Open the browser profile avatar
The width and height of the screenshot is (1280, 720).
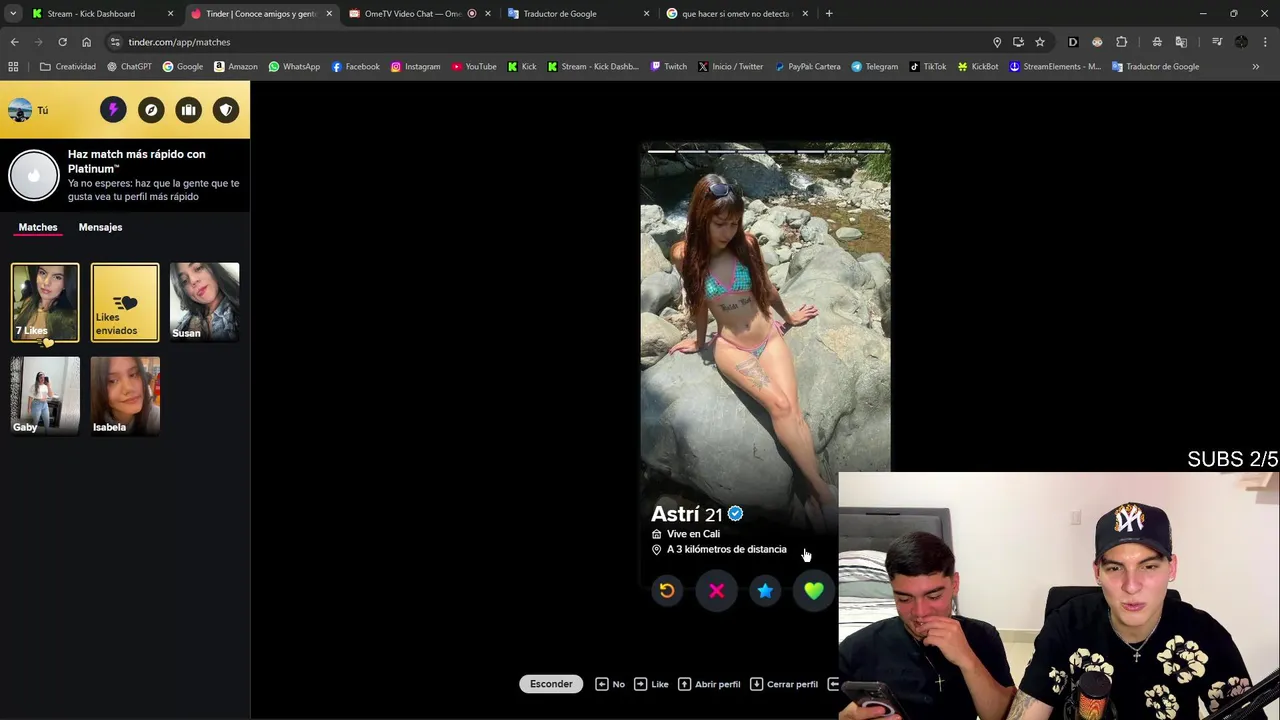(1241, 42)
